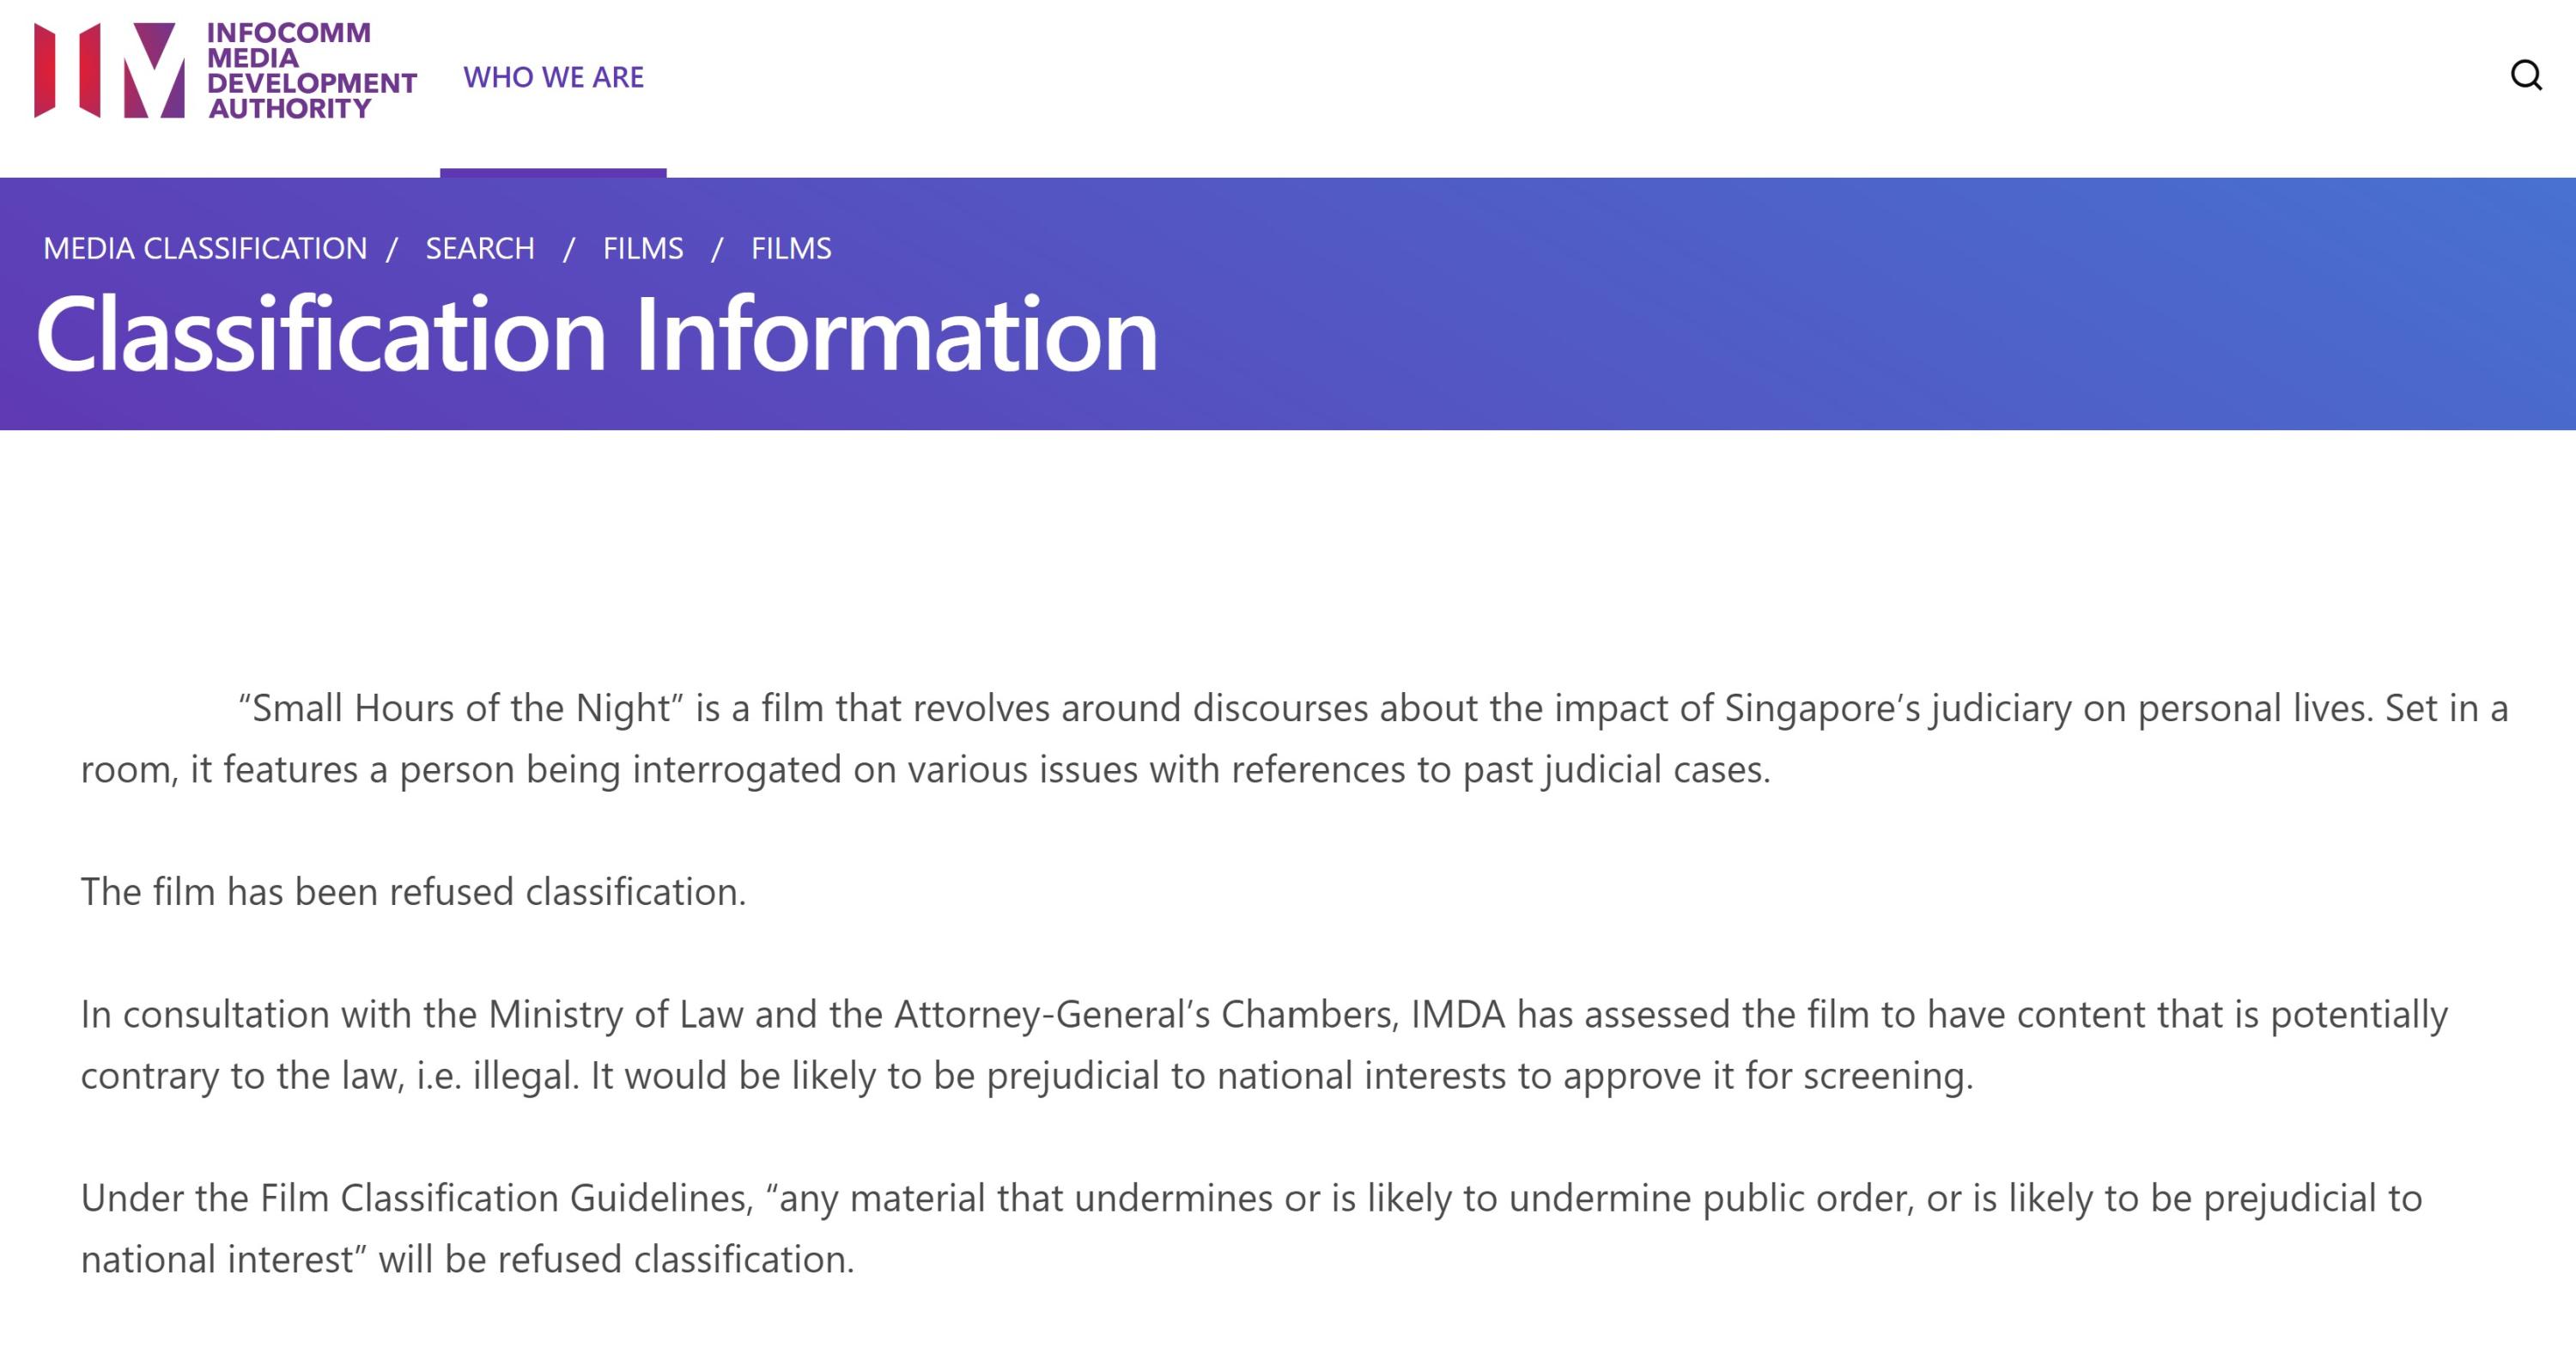Click the slash after MEDIA CLASSIFICATION
Image resolution: width=2576 pixels, height=1372 pixels.
(392, 248)
